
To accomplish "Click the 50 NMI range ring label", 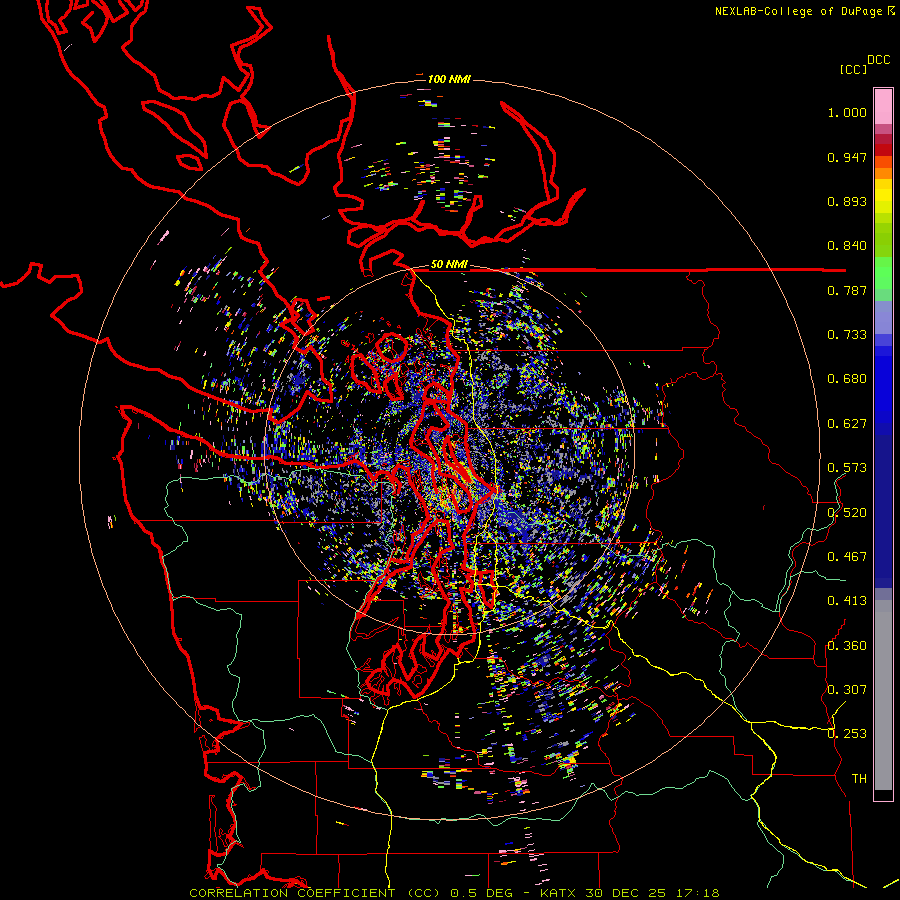I will coord(449,265).
